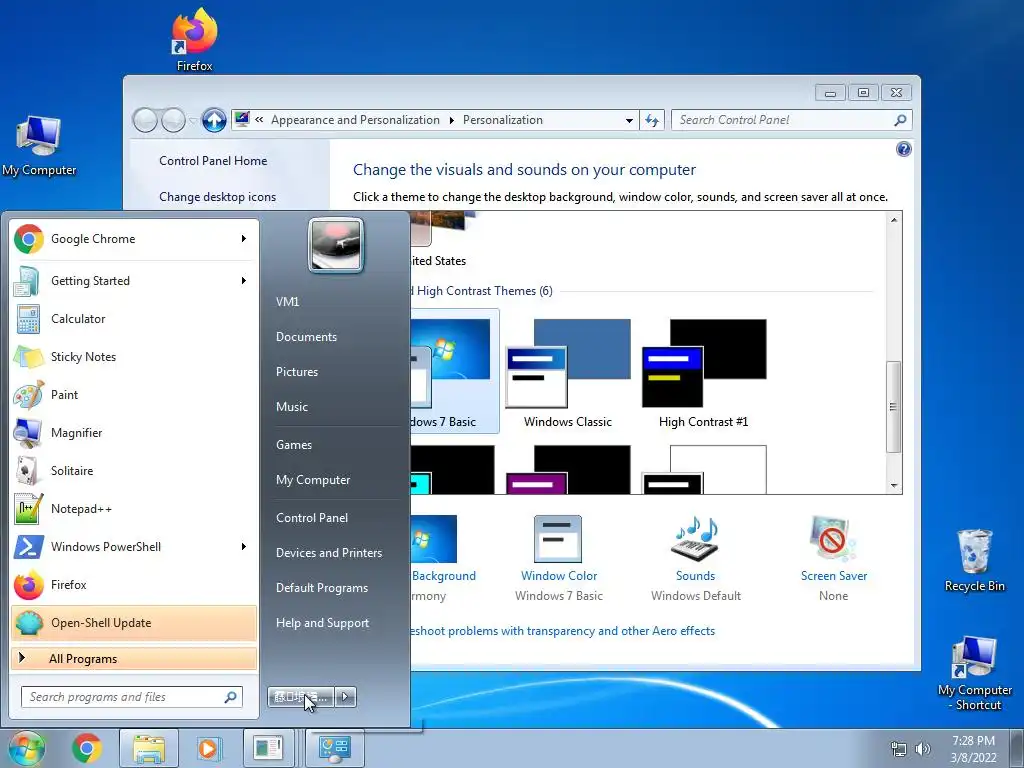
Task: Open My Computer from Start menu right pane
Action: tap(313, 480)
